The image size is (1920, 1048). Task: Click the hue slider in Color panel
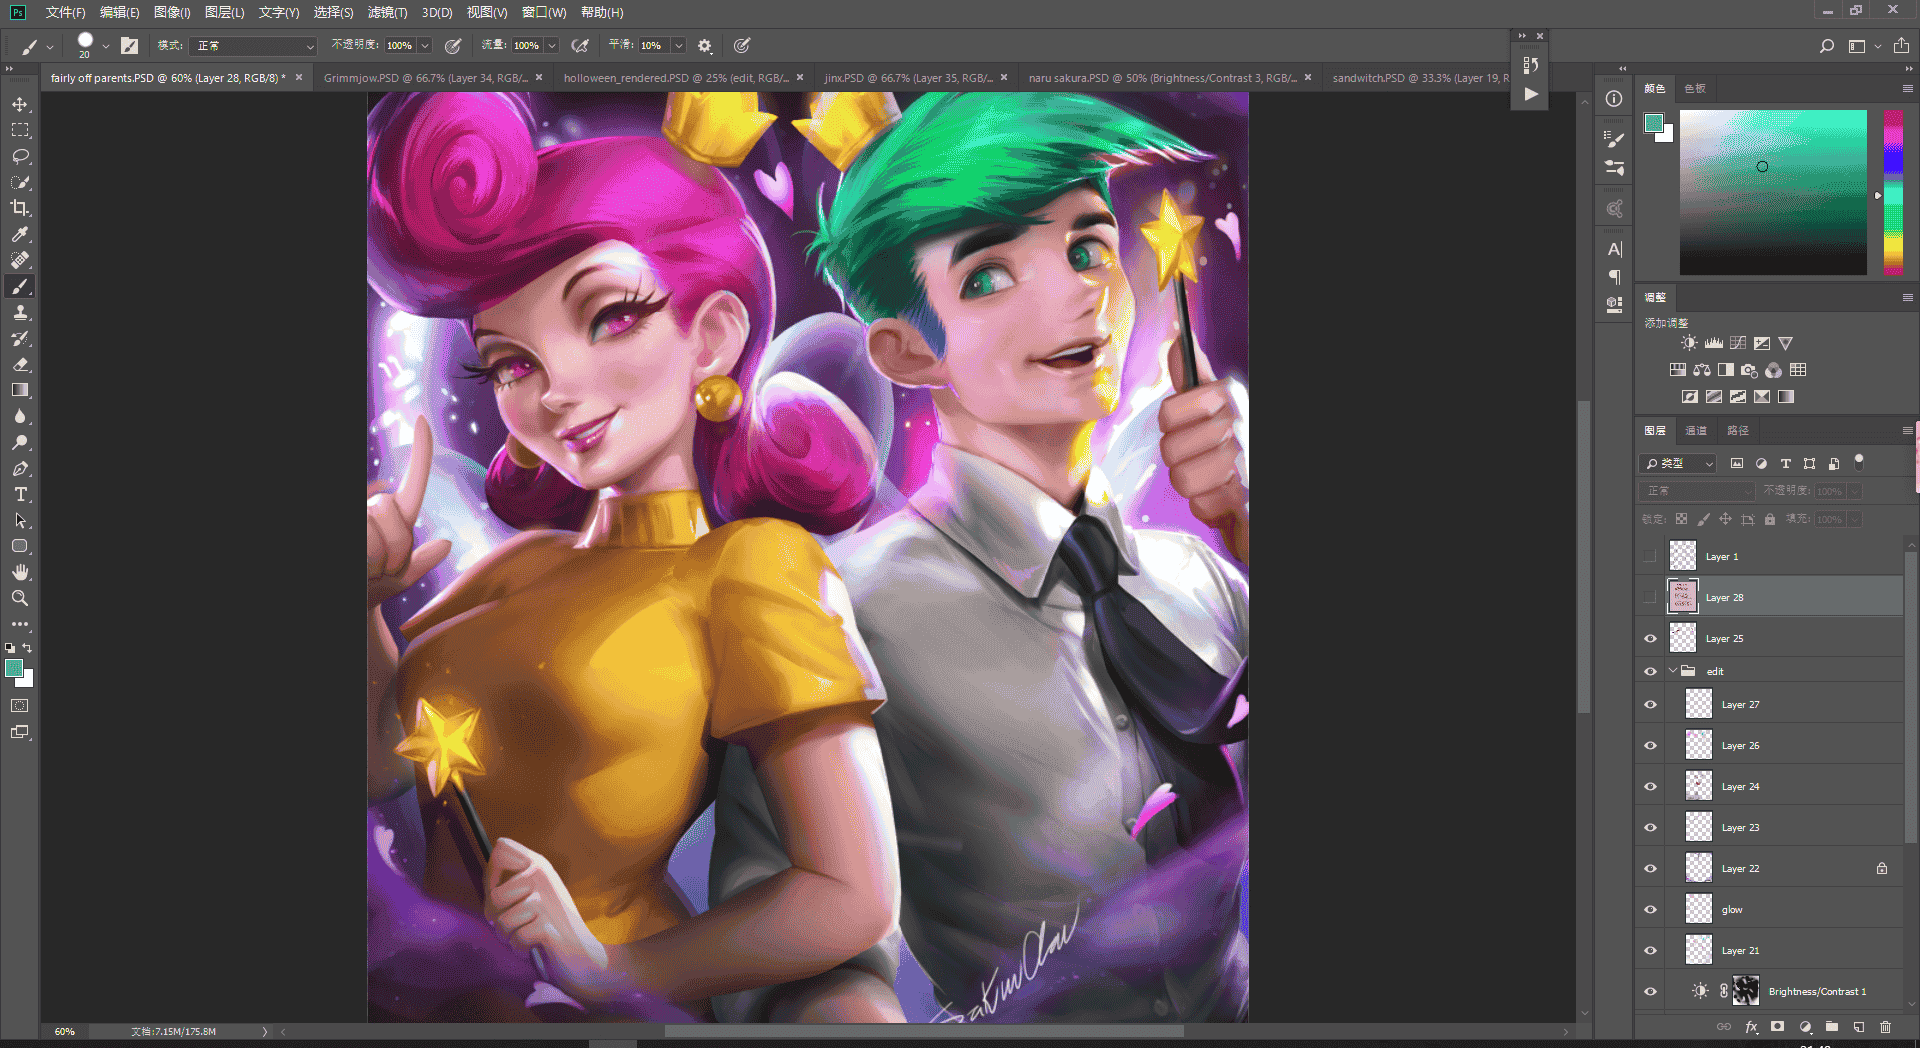click(x=1893, y=192)
